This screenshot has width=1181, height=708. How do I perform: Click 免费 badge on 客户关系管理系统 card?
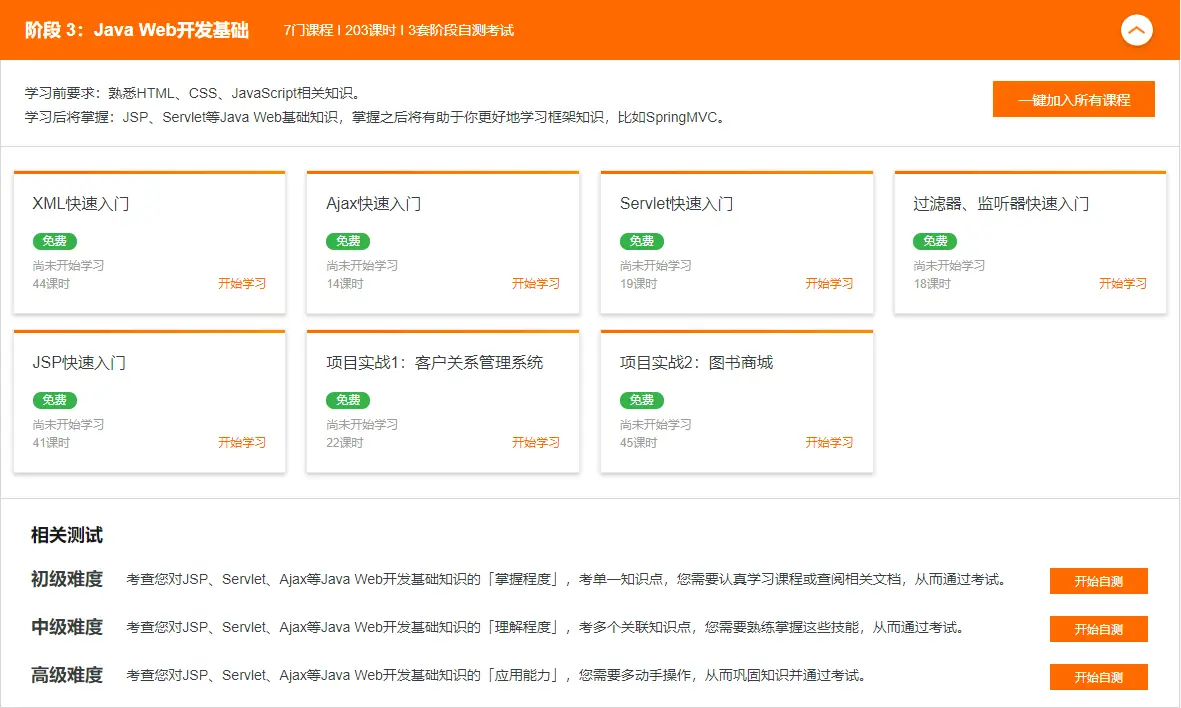click(348, 400)
